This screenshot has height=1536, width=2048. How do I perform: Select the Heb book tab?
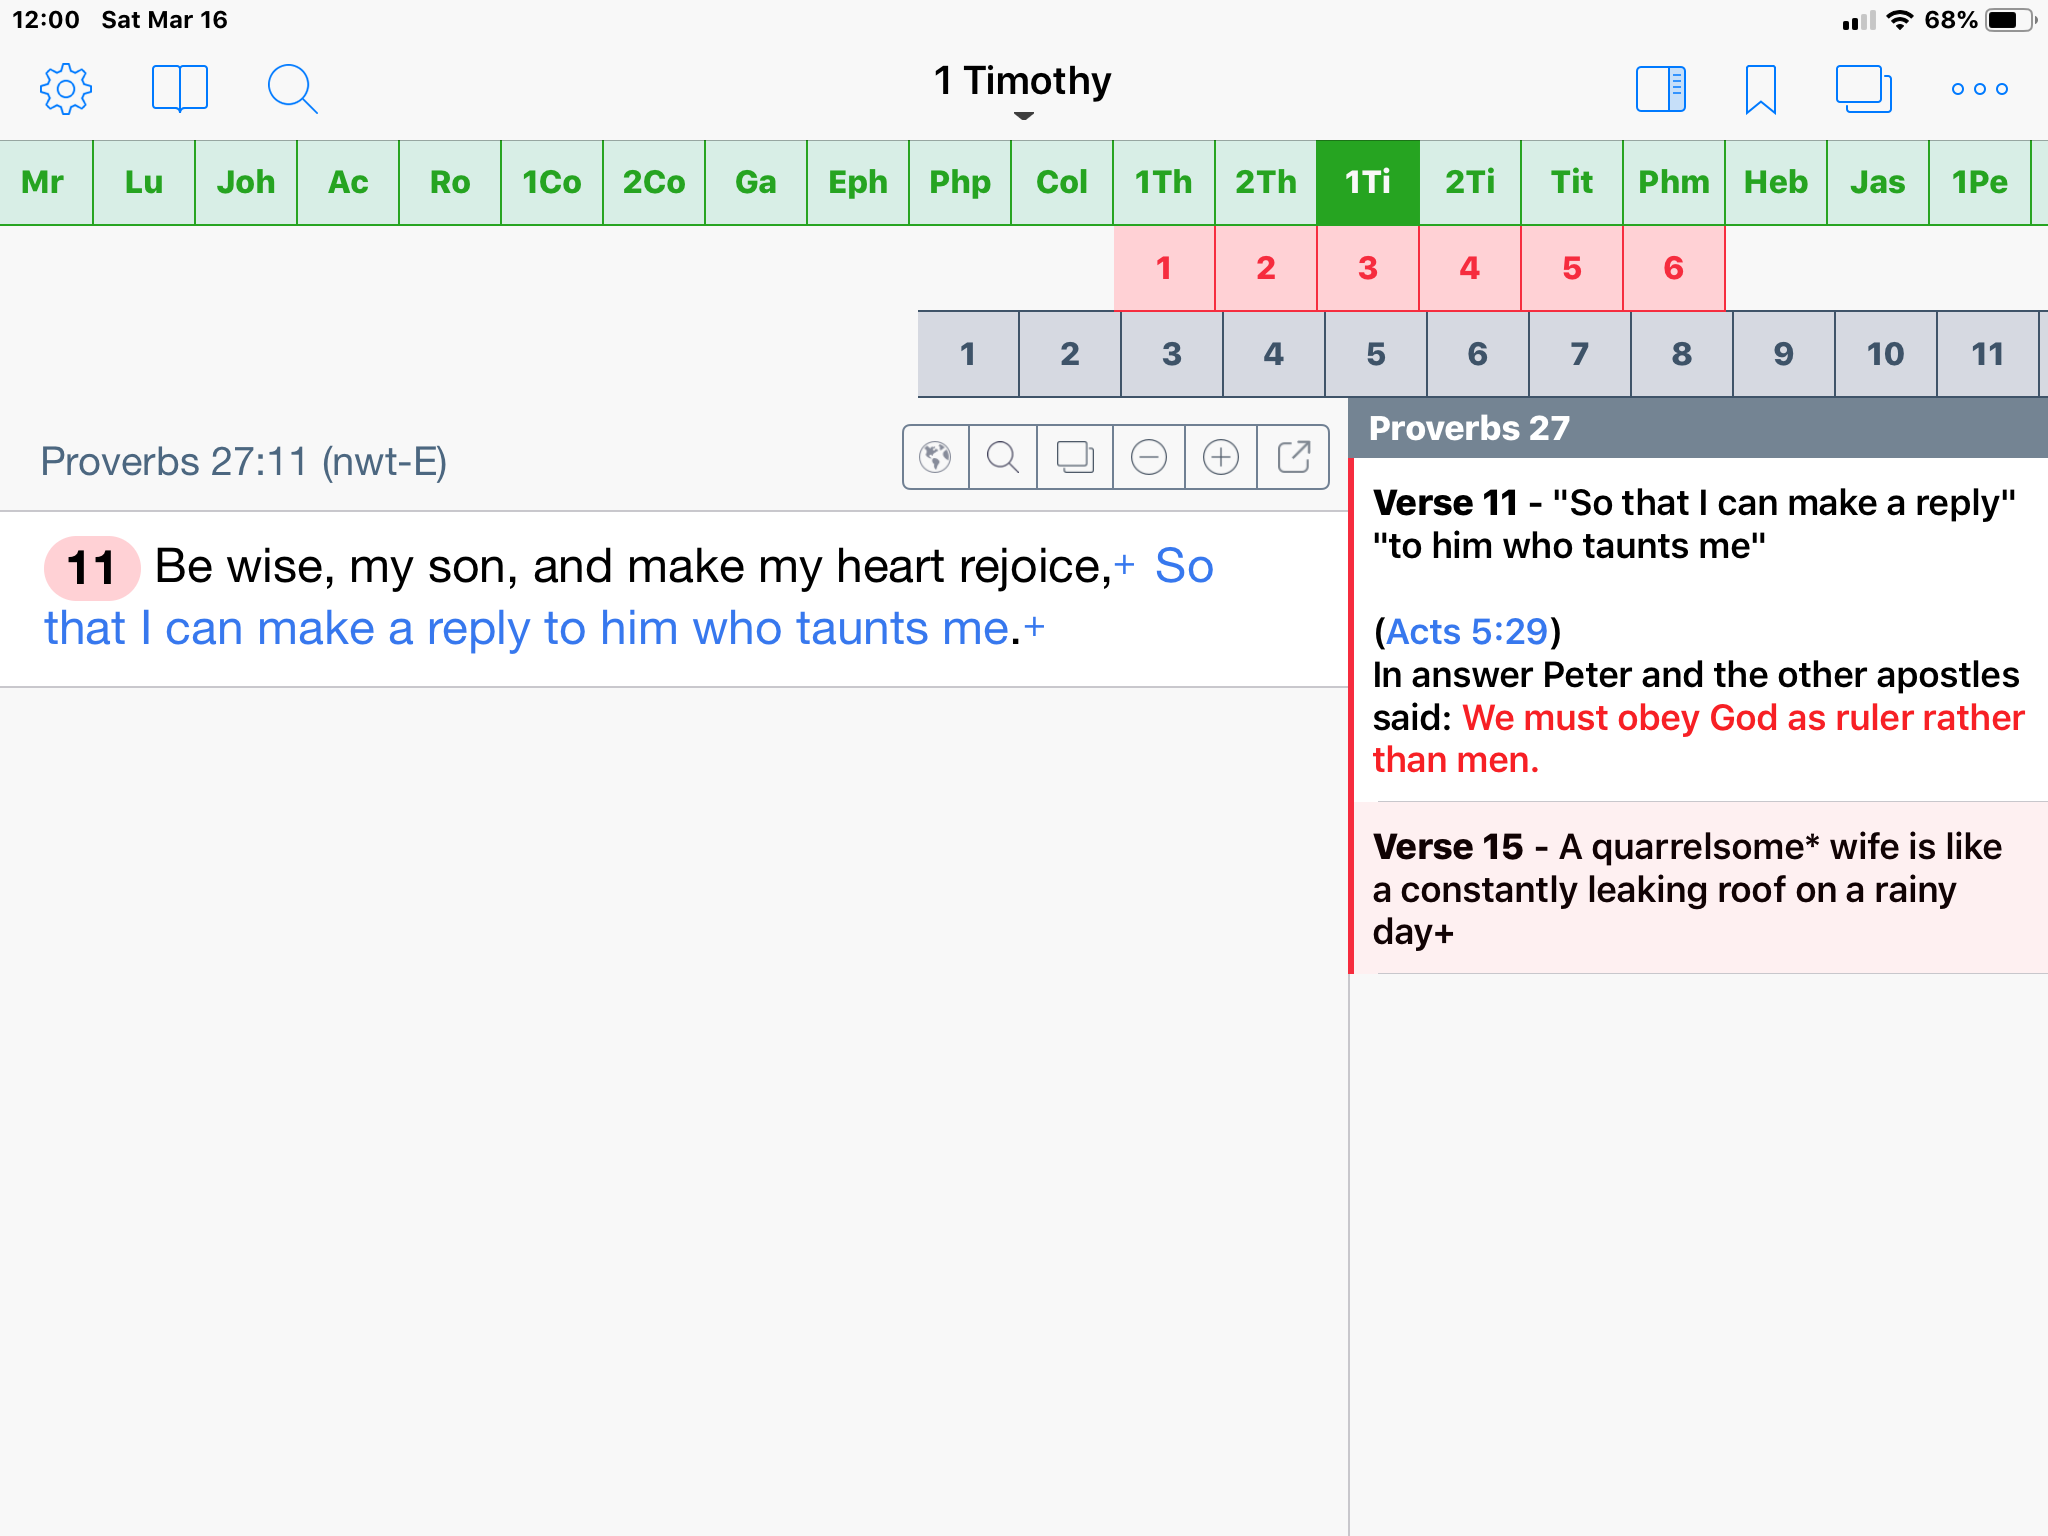tap(1775, 182)
